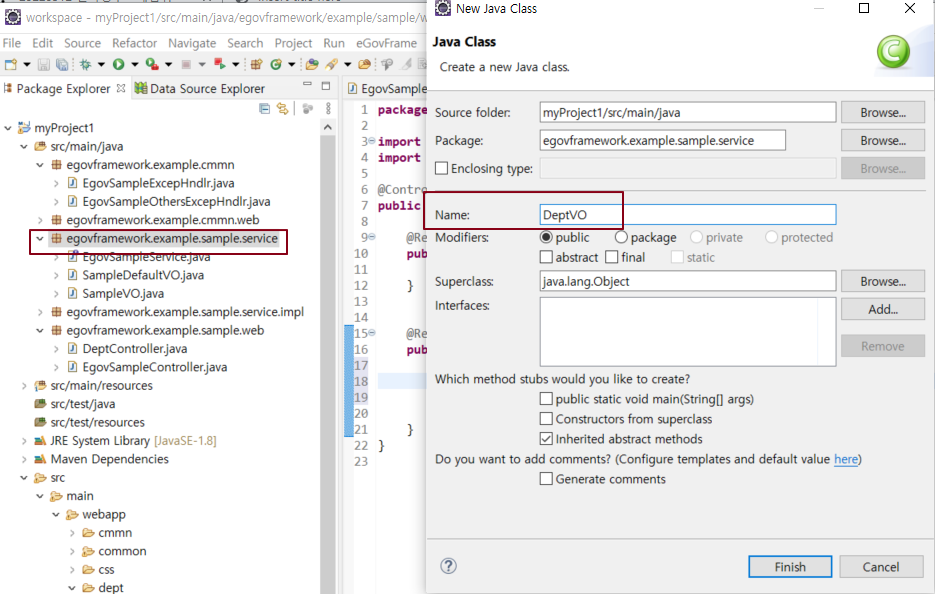This screenshot has height=594, width=935.
Task: Click New Java Package toolbar icon
Action: (256, 64)
